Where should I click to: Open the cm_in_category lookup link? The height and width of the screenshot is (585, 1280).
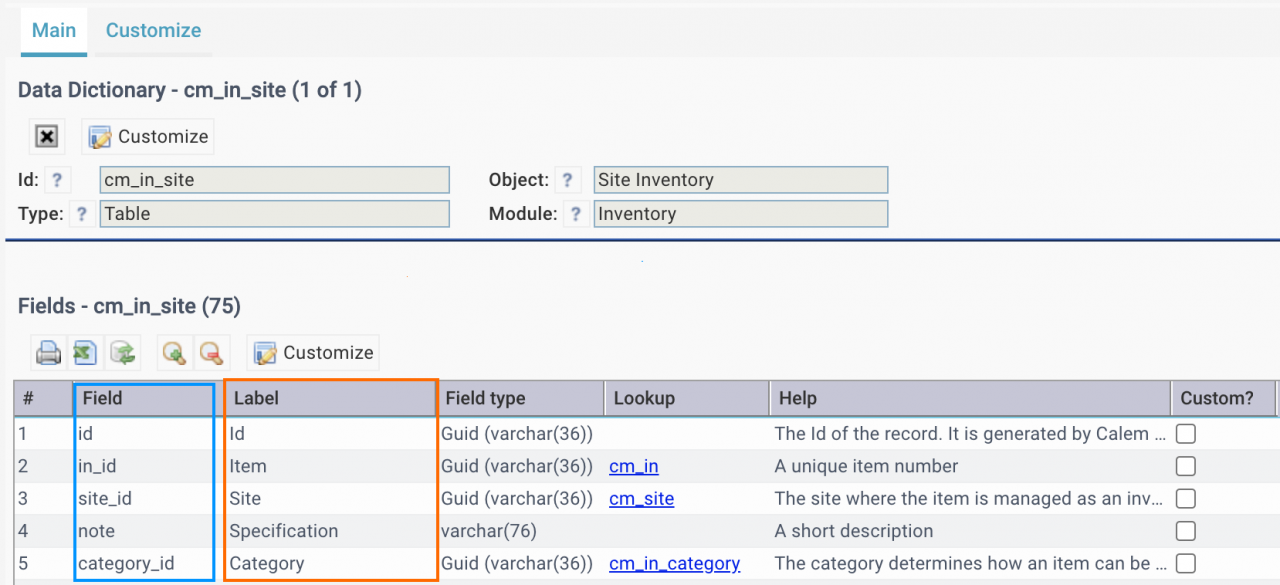point(675,563)
